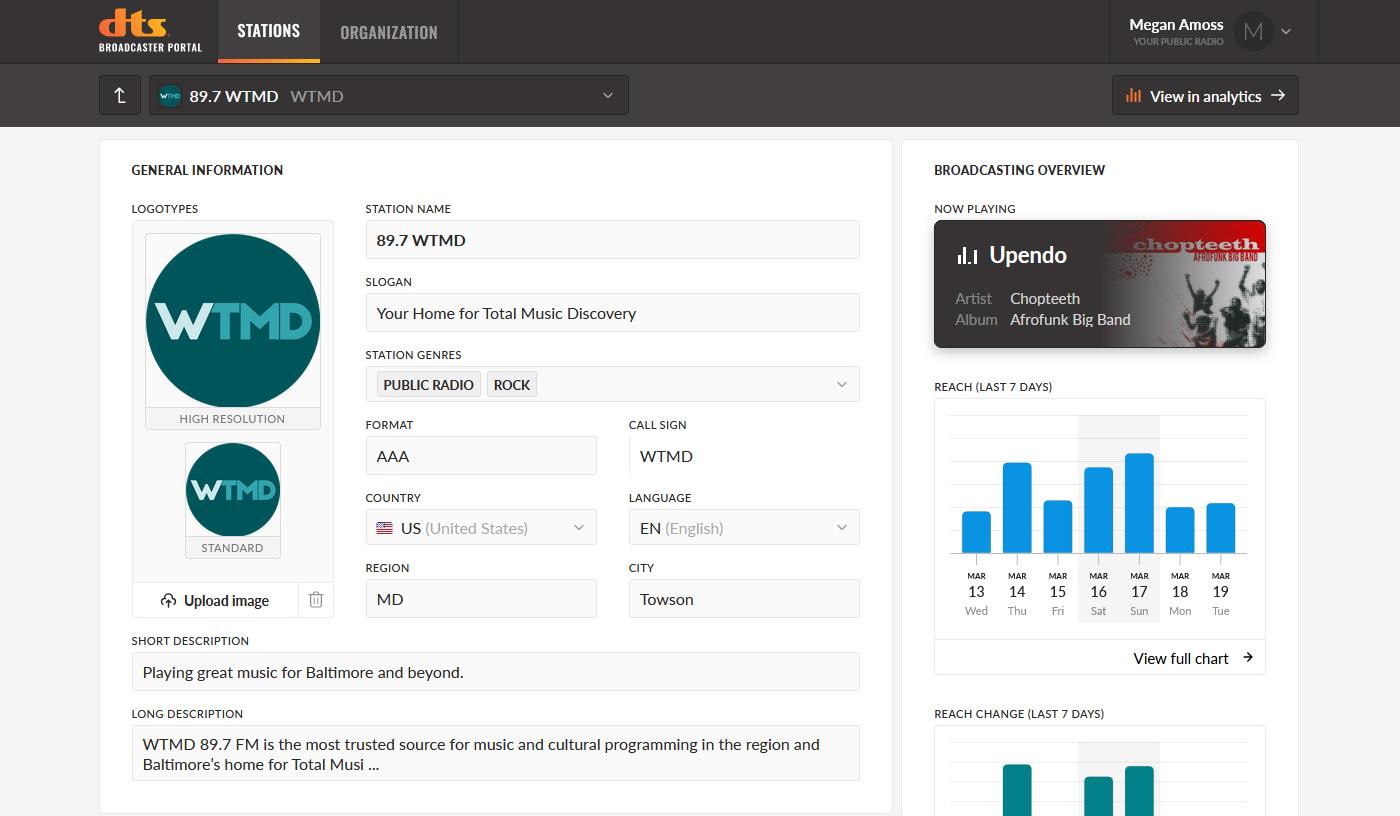Click the high resolution WTMD logo thumbnail
This screenshot has height=816, width=1400.
click(x=233, y=321)
